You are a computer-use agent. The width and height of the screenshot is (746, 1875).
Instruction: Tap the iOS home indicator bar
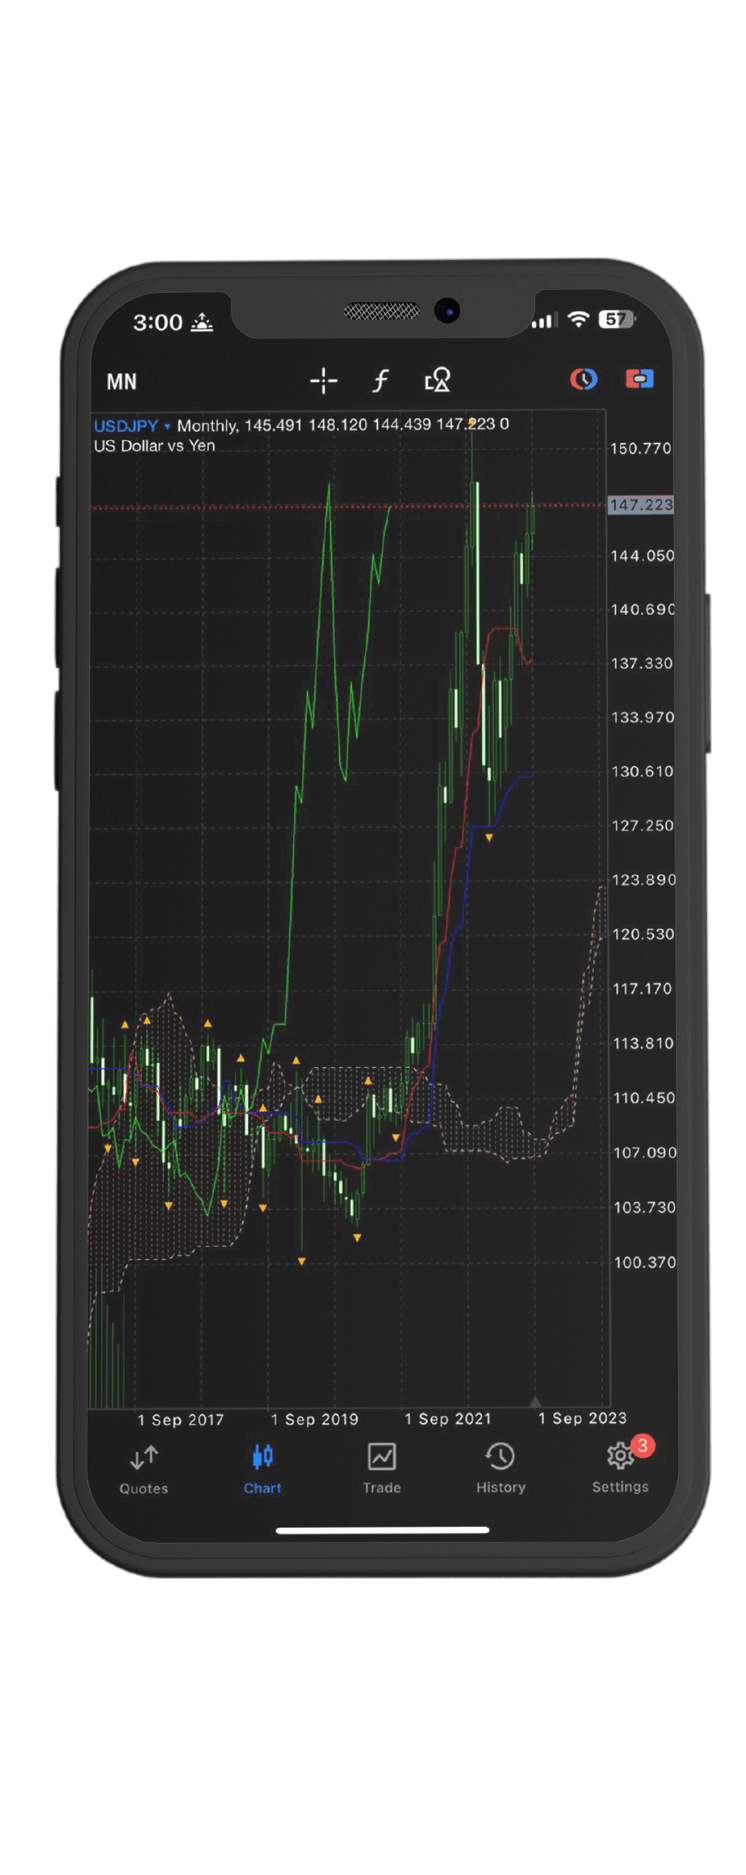pyautogui.click(x=382, y=1529)
